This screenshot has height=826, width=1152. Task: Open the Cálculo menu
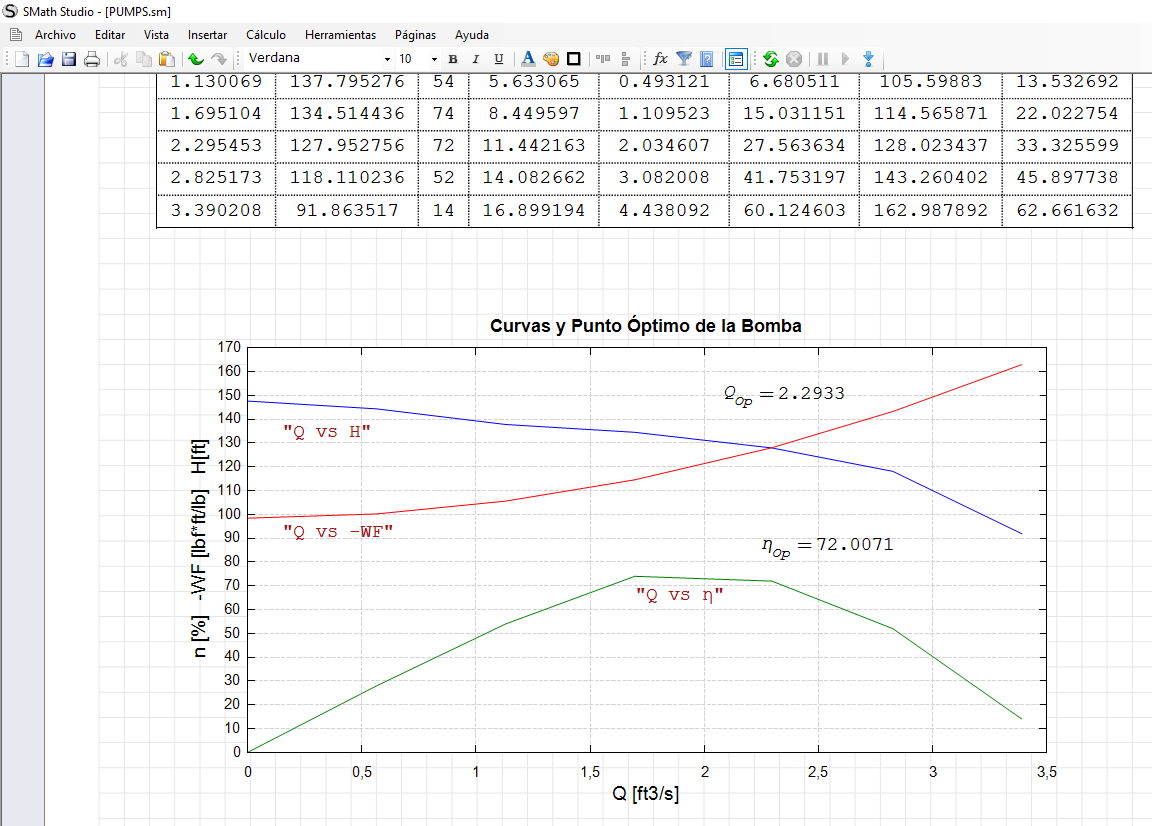tap(266, 34)
